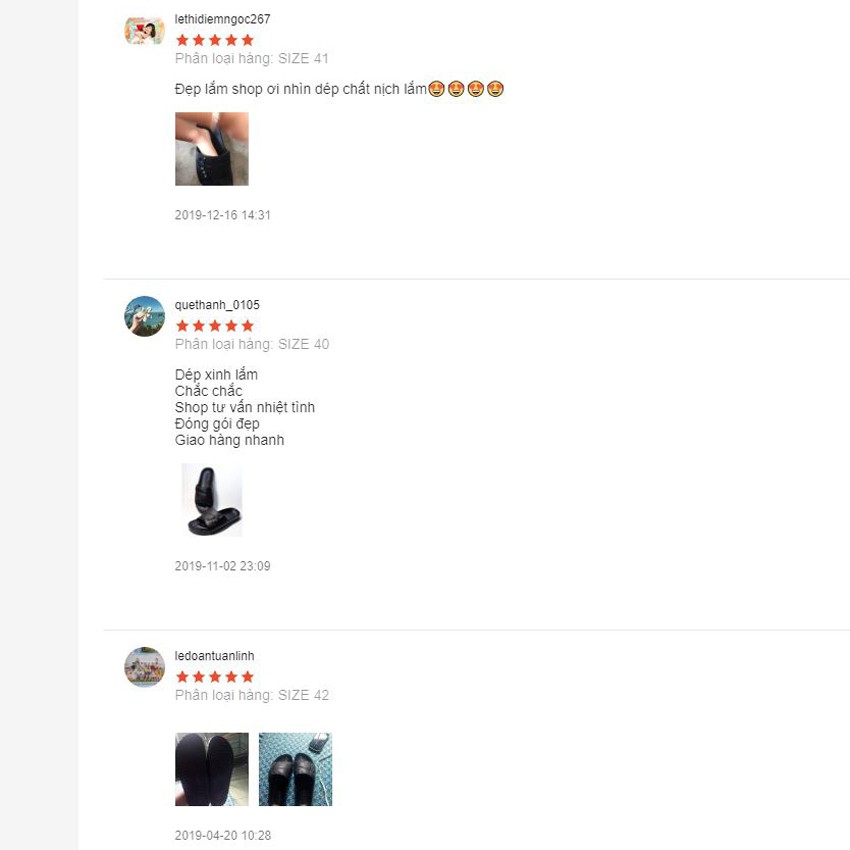Image resolution: width=850 pixels, height=850 pixels.
Task: View quethanh_0105's black slides photo
Action: 212,500
